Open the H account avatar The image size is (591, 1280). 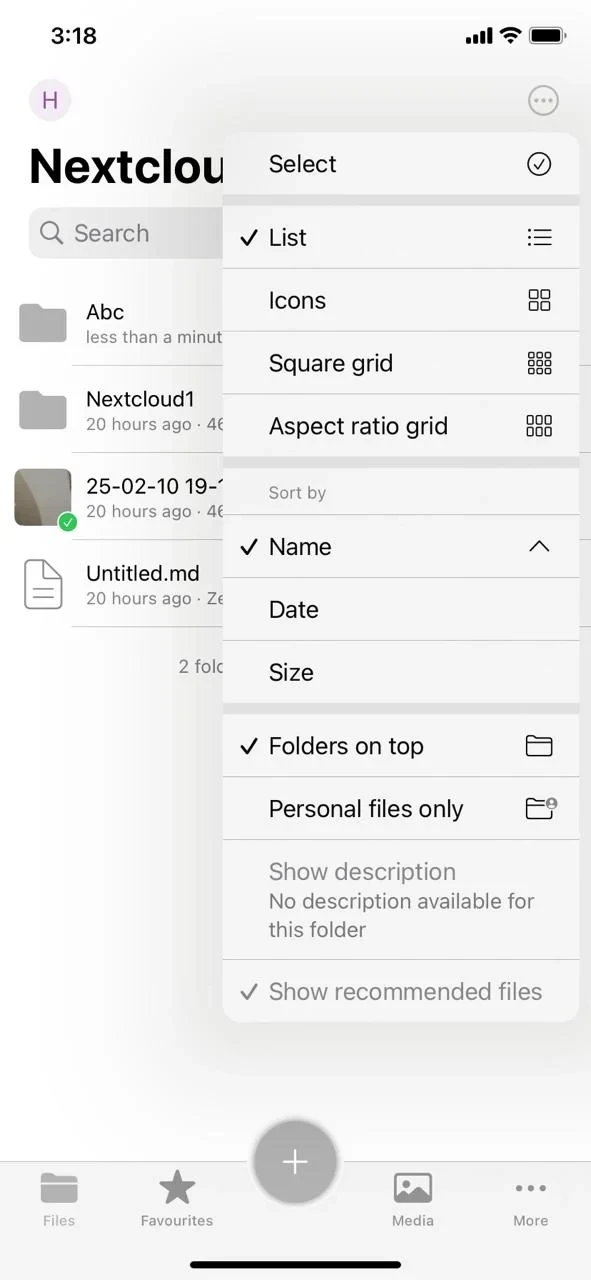point(50,100)
